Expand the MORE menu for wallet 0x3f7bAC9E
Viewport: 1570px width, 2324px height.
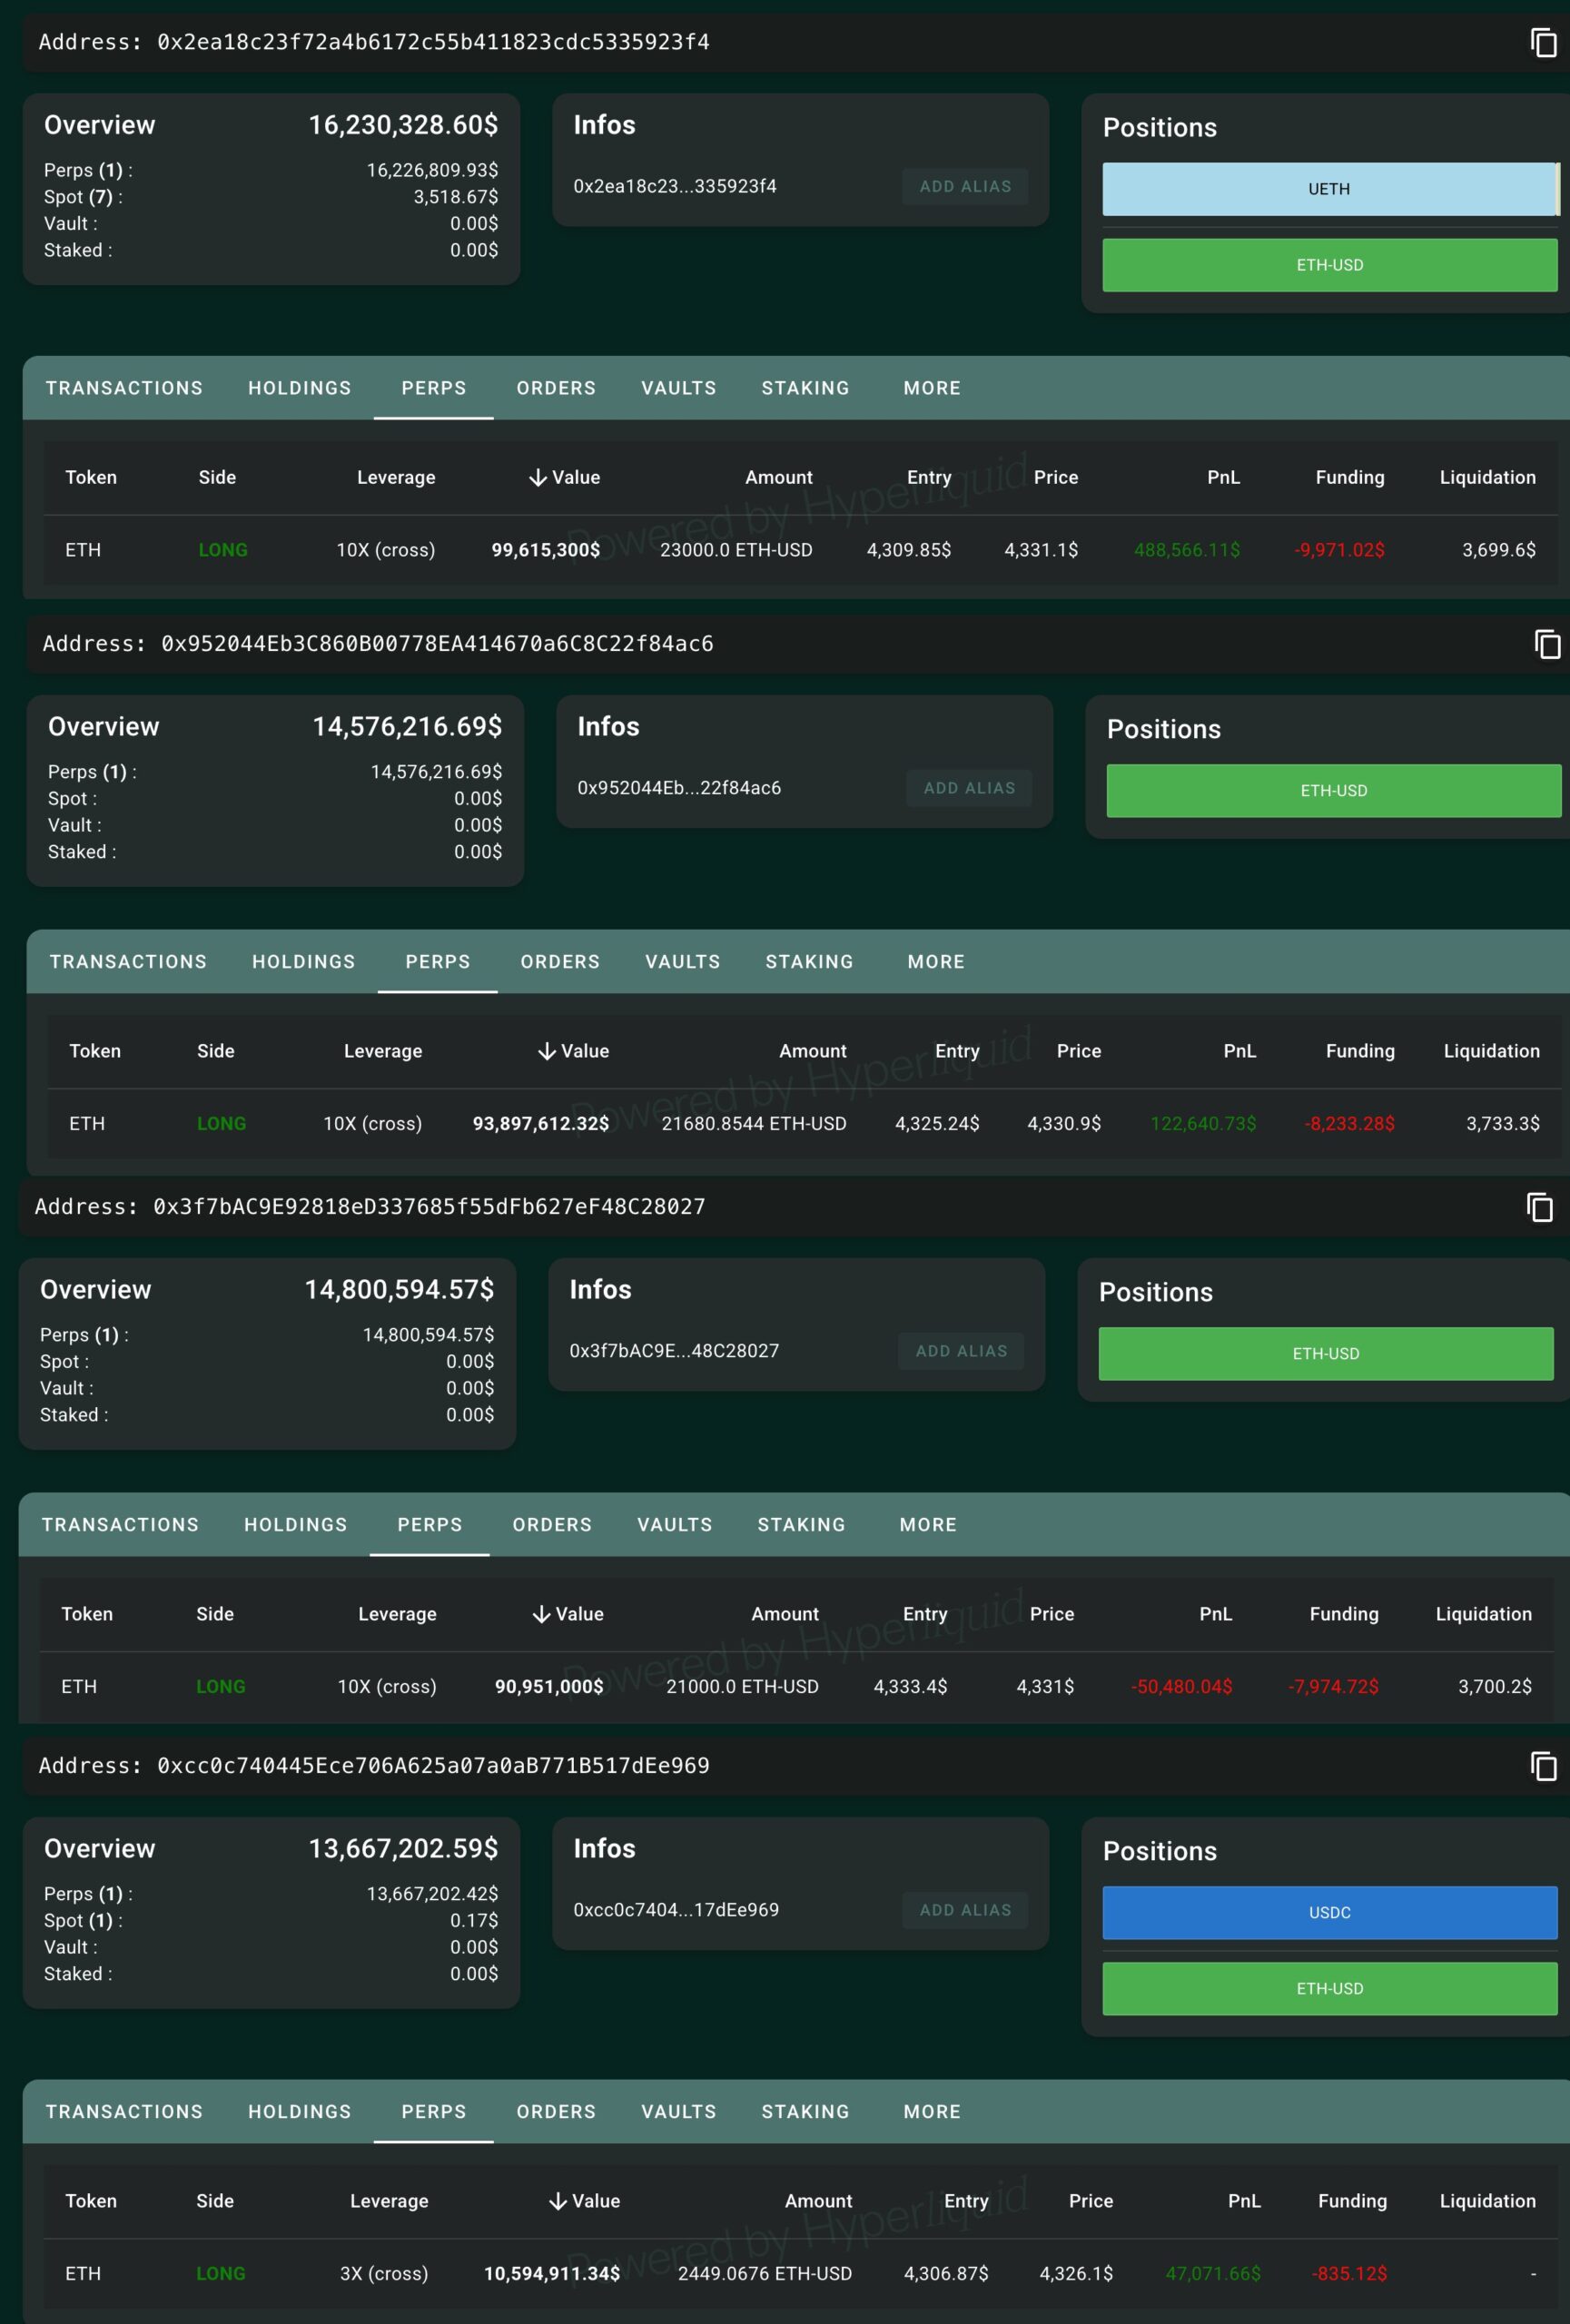[927, 1525]
